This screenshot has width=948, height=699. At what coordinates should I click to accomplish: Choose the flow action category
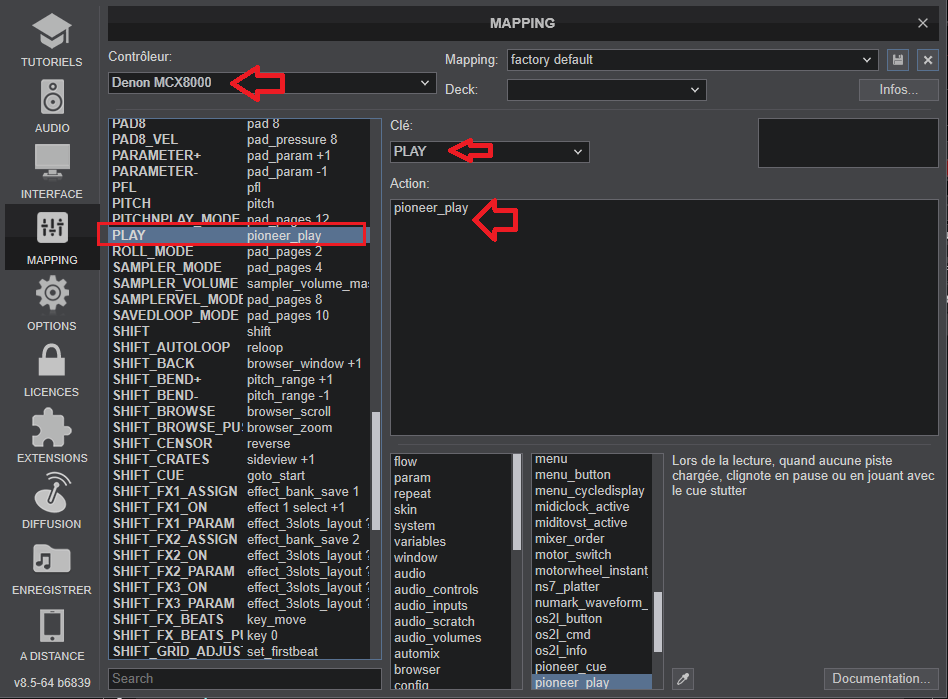click(x=452, y=462)
